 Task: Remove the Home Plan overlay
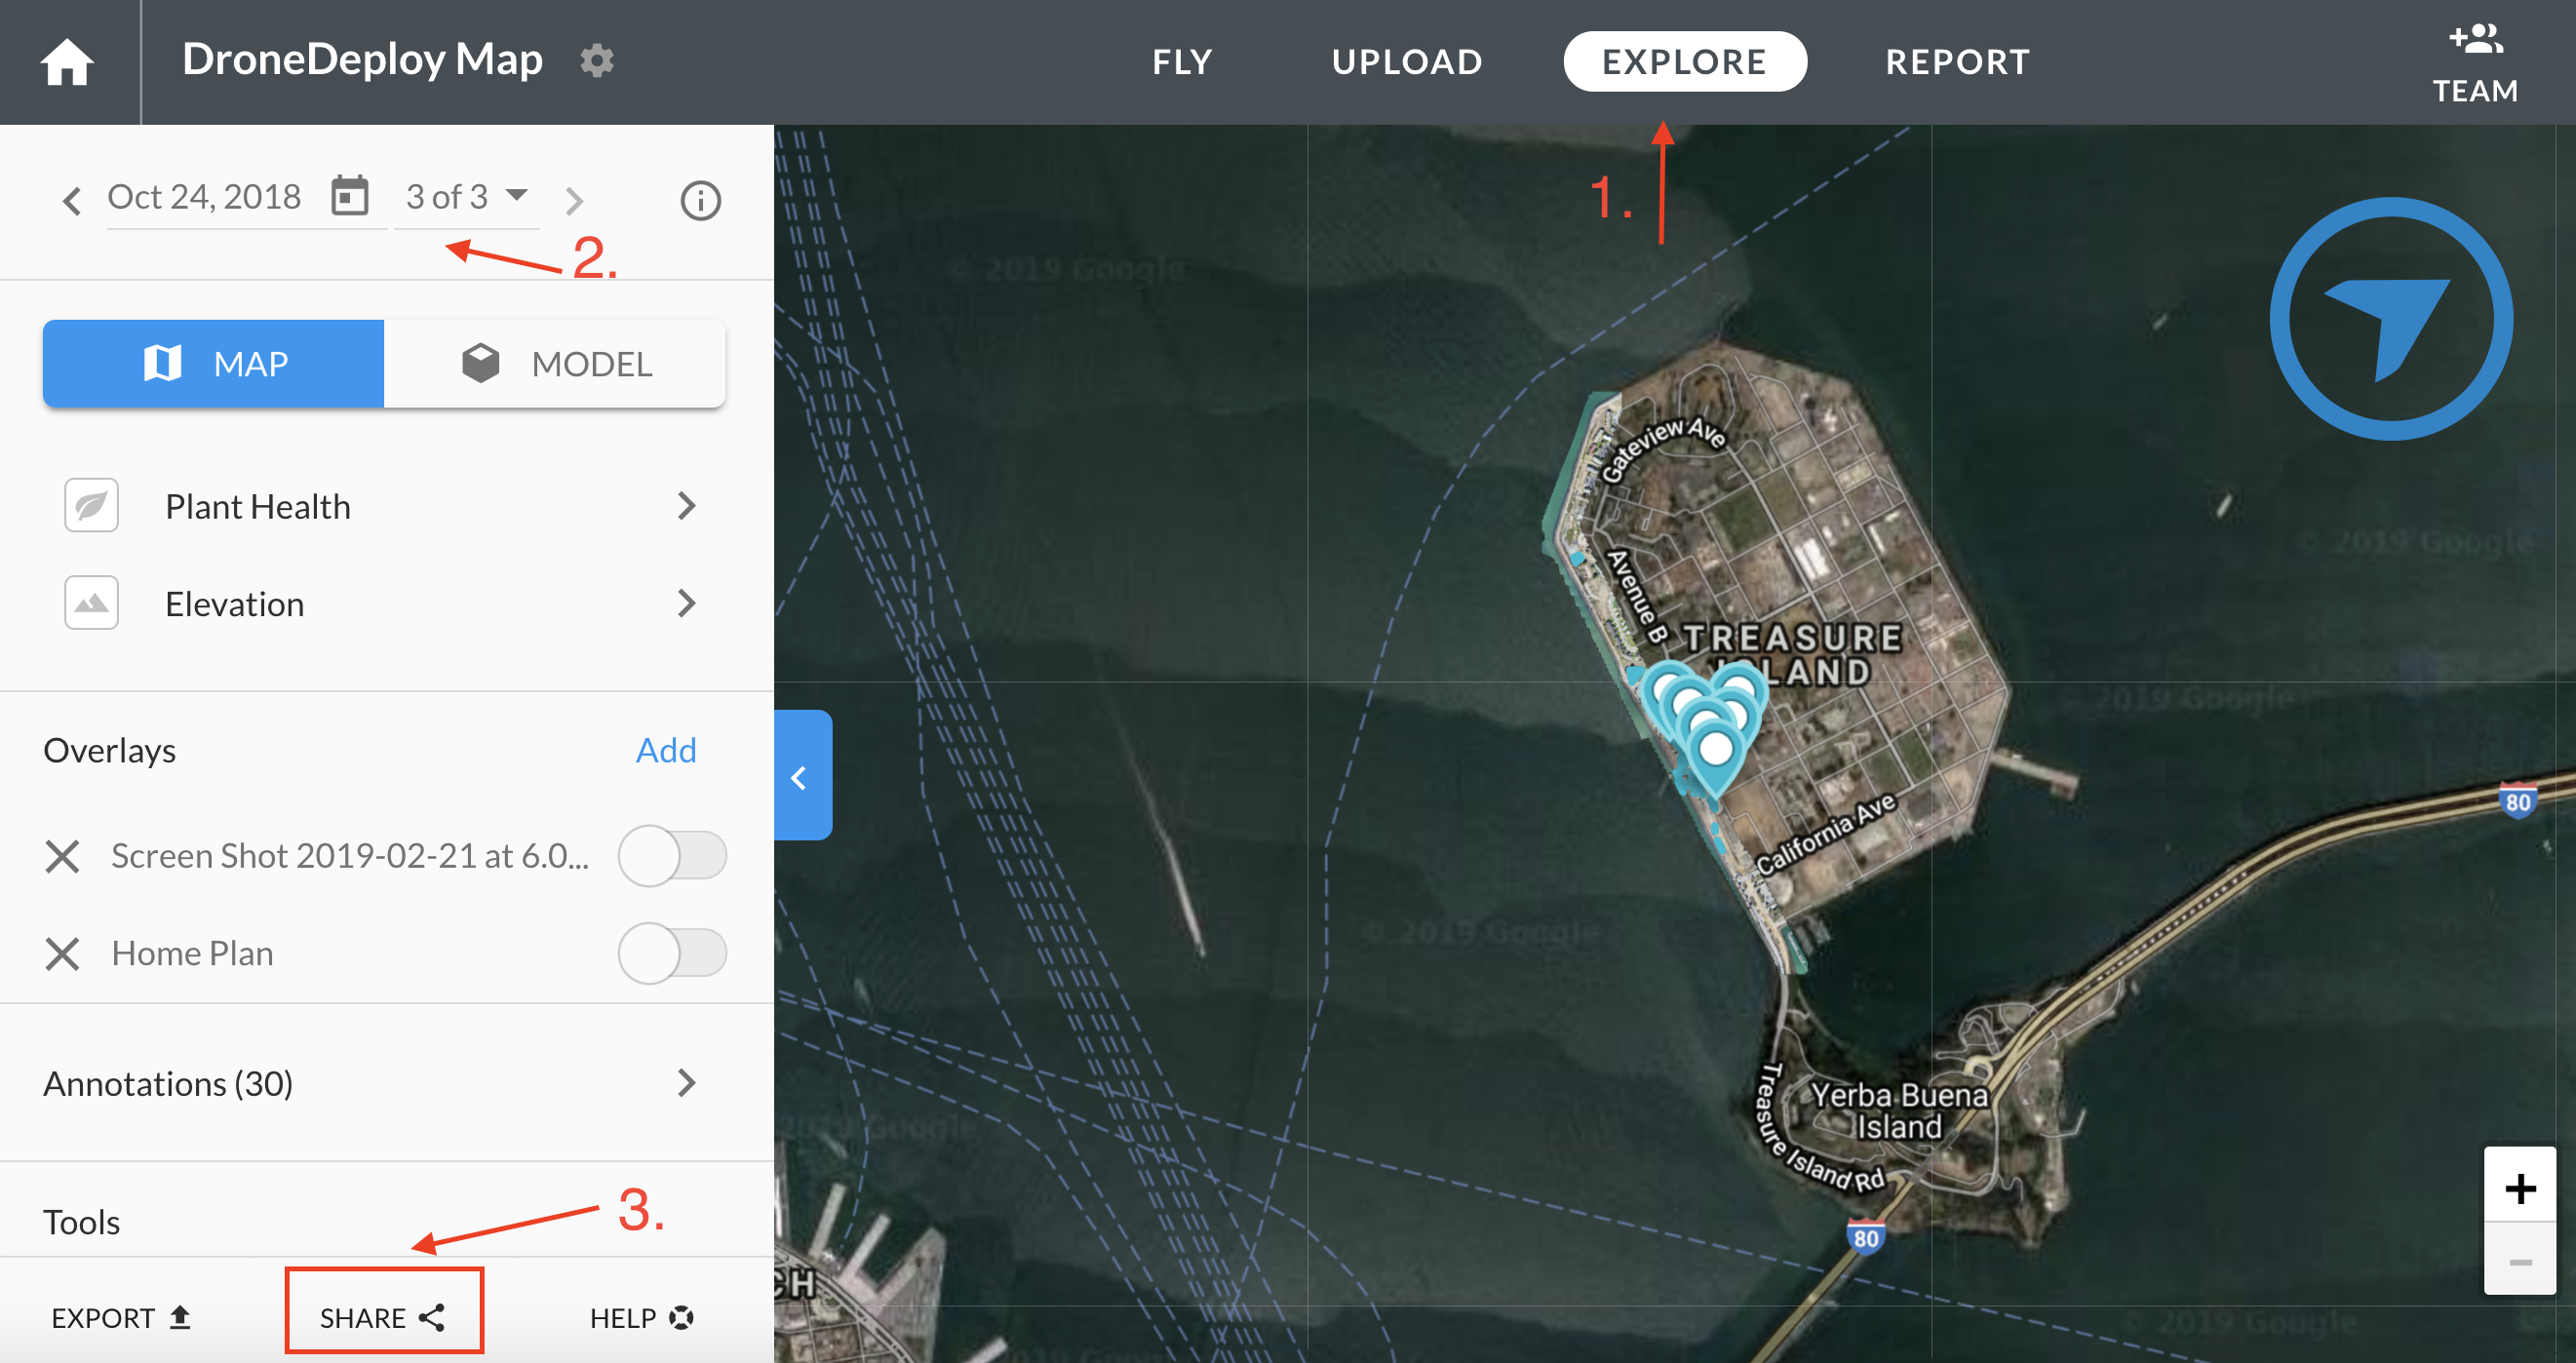tap(62, 953)
